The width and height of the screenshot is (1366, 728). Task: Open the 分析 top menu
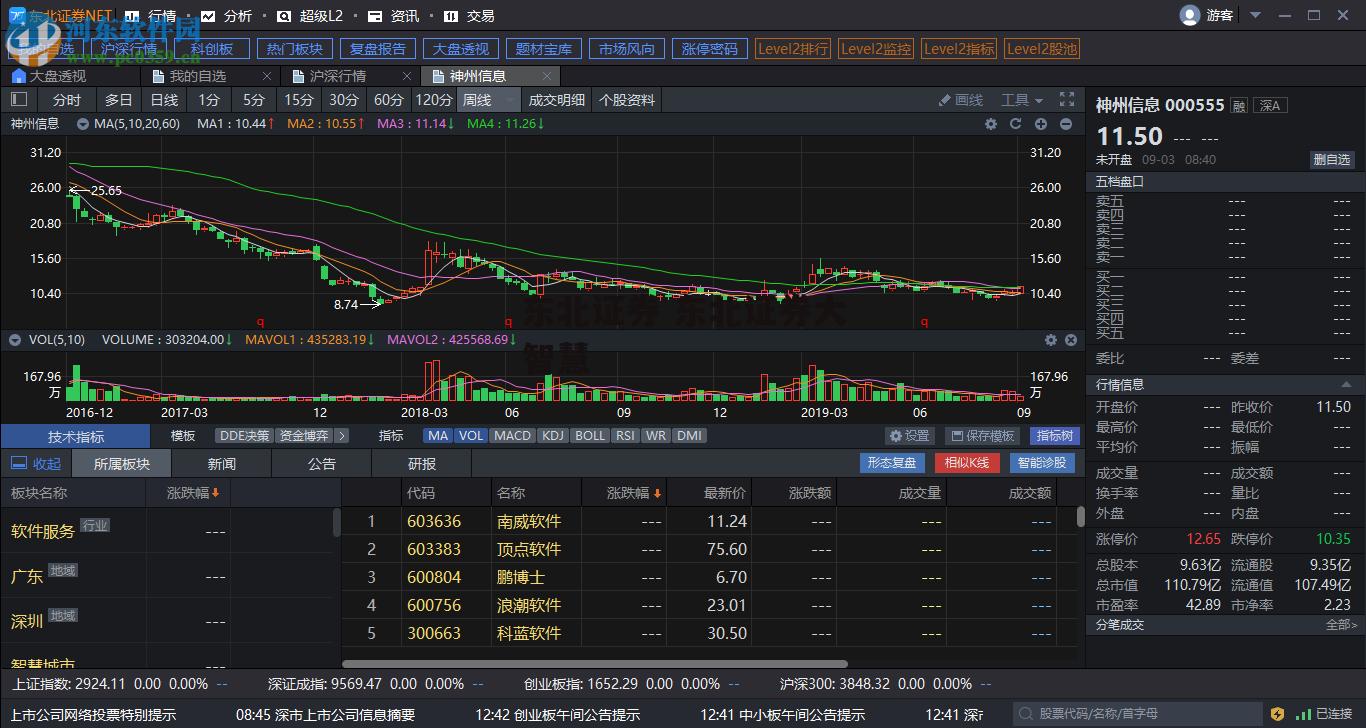(x=227, y=16)
